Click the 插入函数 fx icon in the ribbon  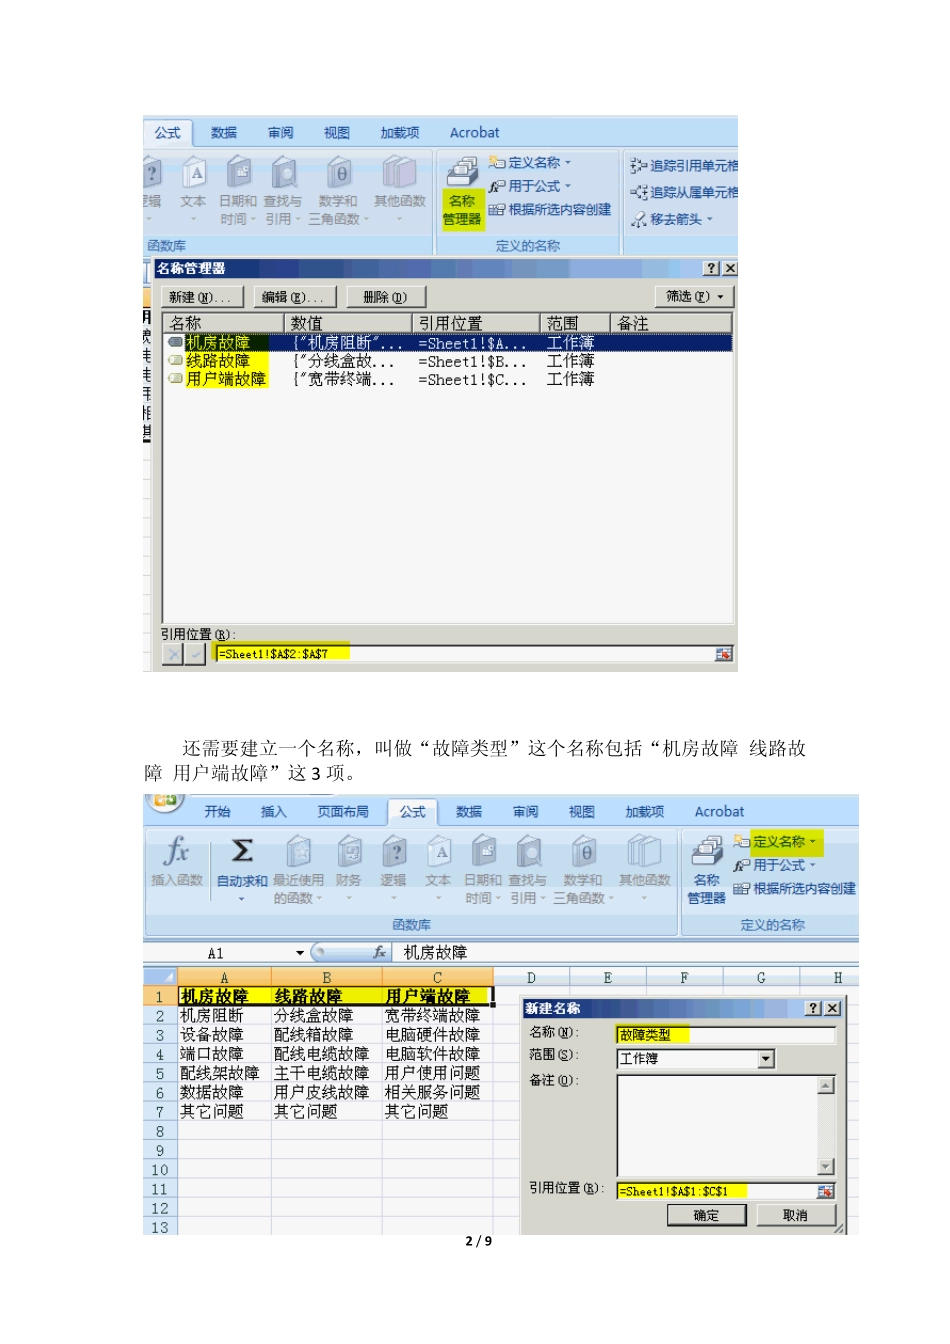176,851
